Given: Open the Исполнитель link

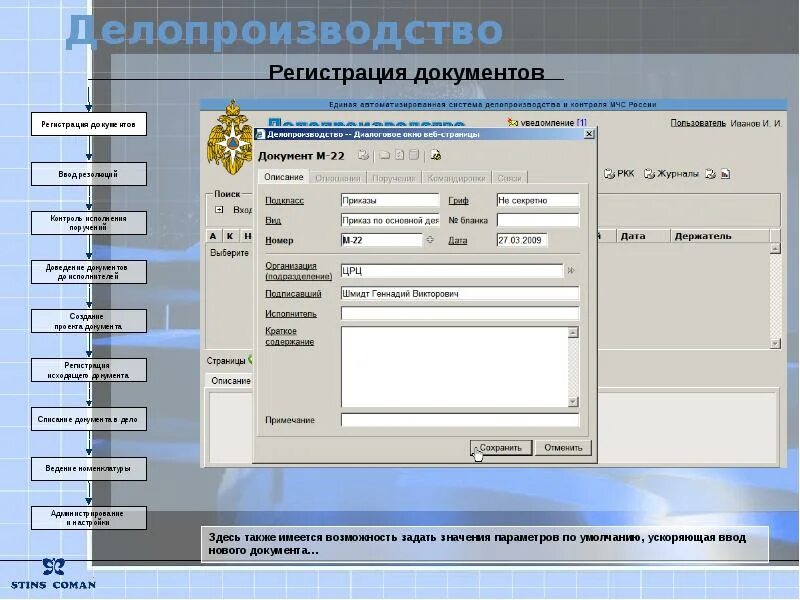Looking at the screenshot, I should [x=291, y=314].
